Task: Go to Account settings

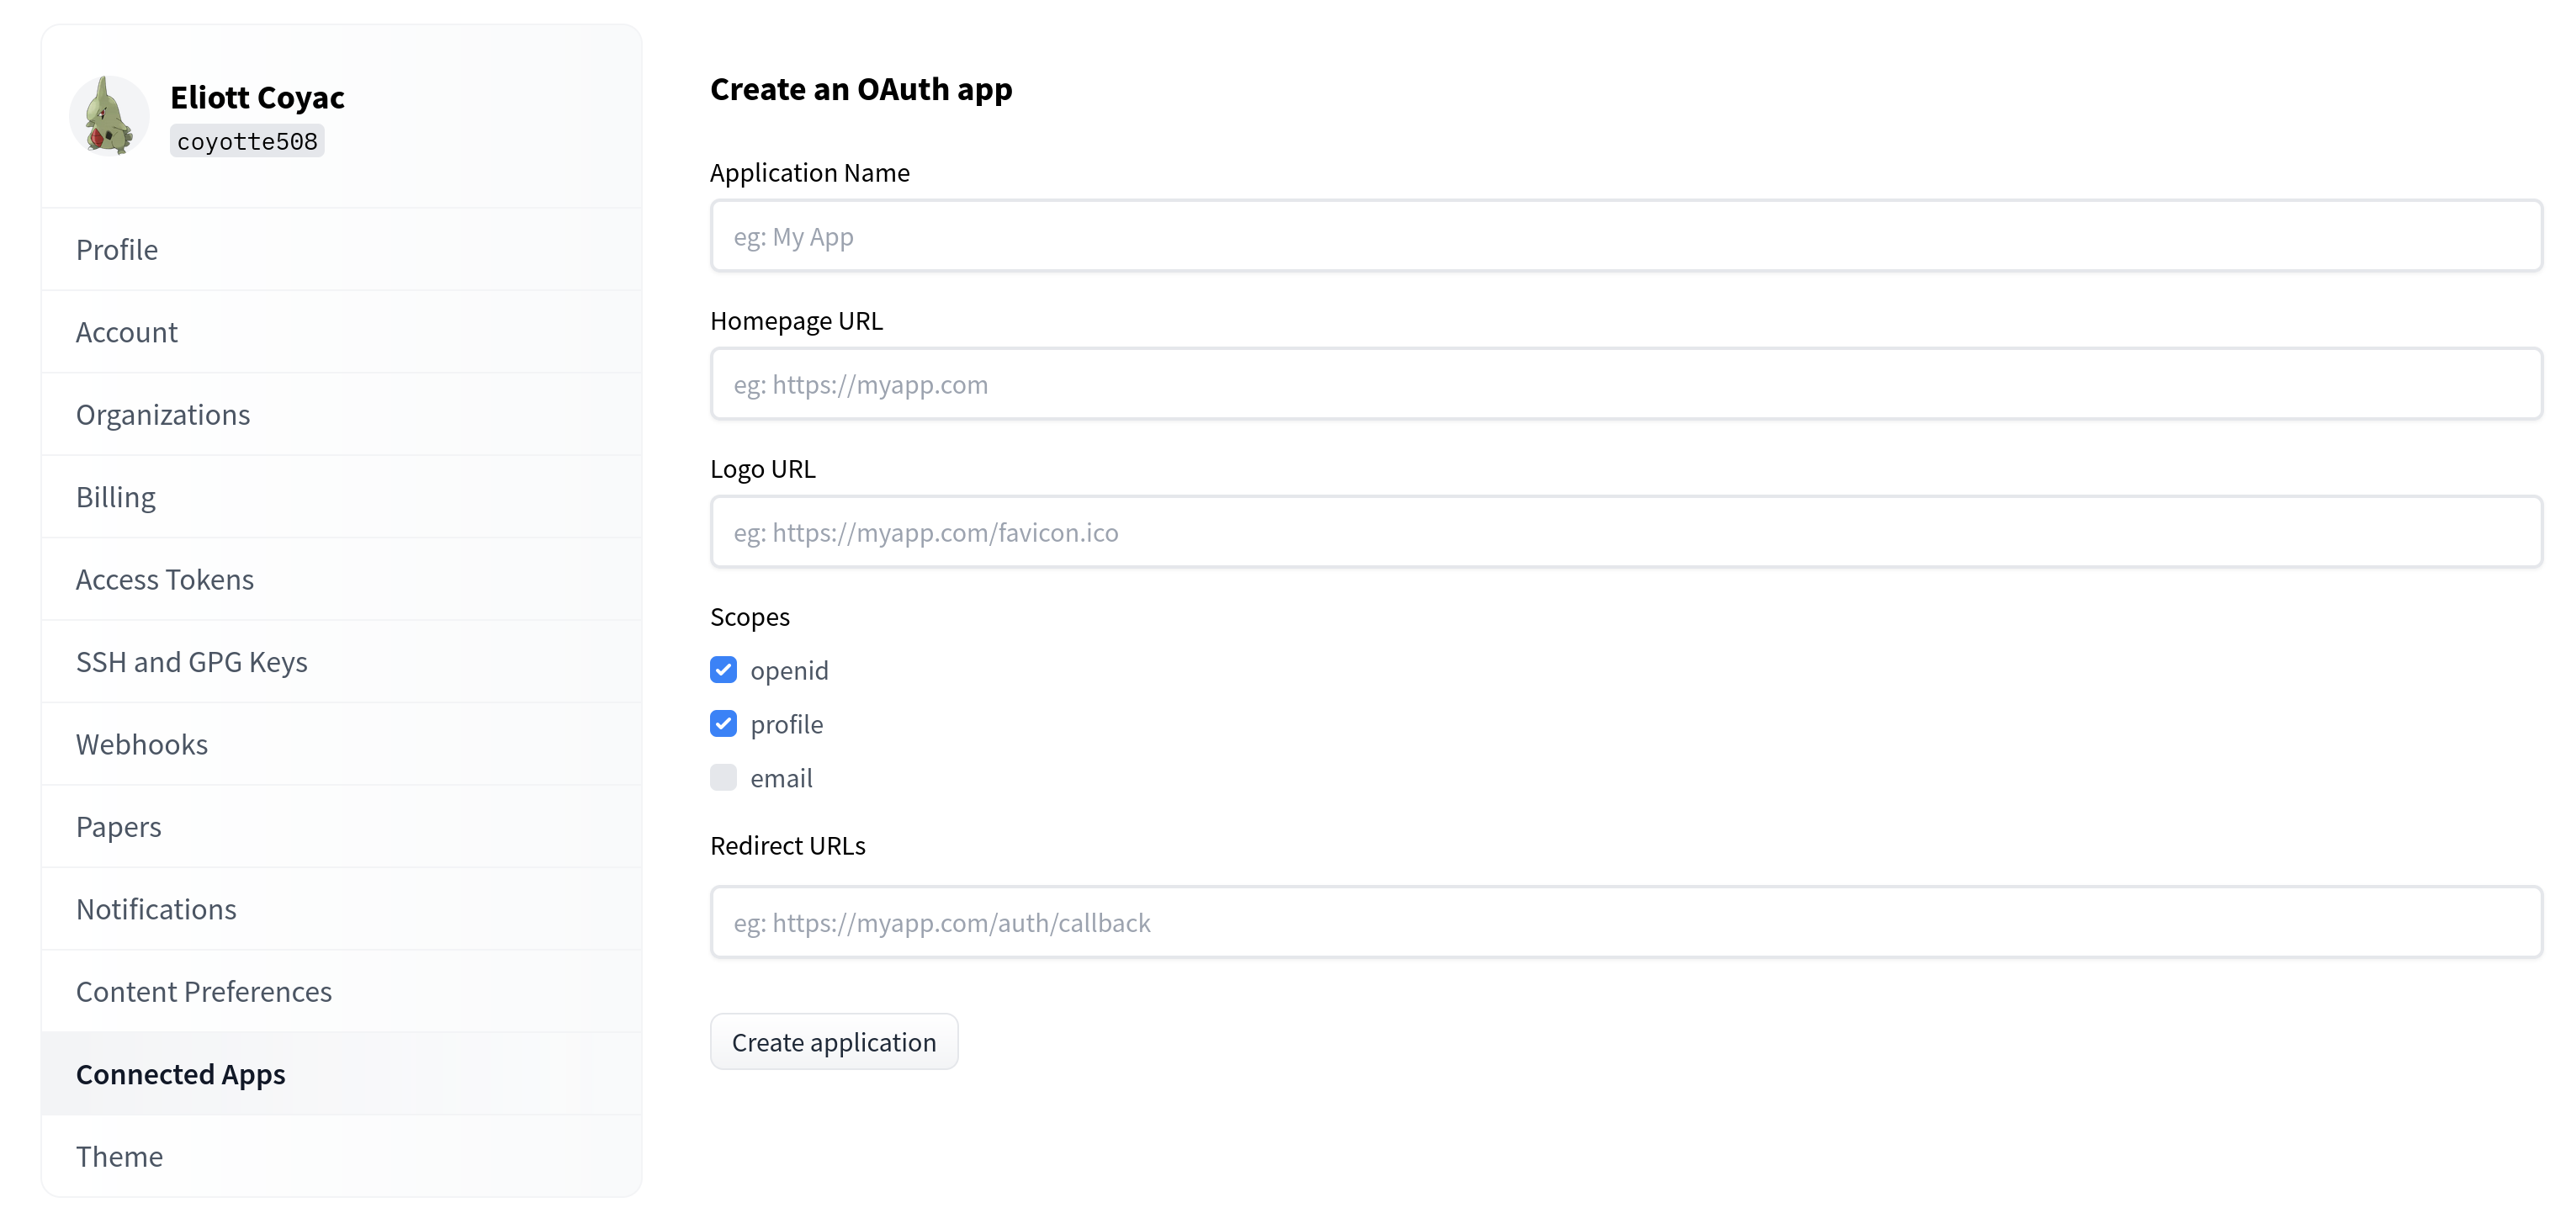Action: tap(127, 332)
